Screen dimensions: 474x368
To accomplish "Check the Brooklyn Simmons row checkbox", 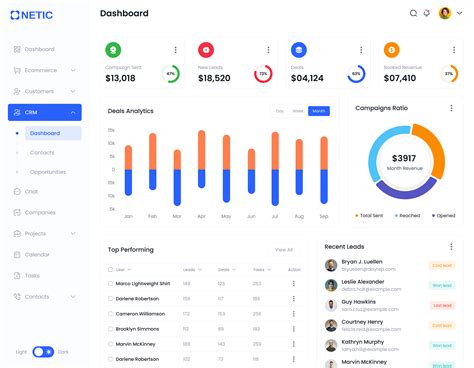I will pyautogui.click(x=110, y=329).
